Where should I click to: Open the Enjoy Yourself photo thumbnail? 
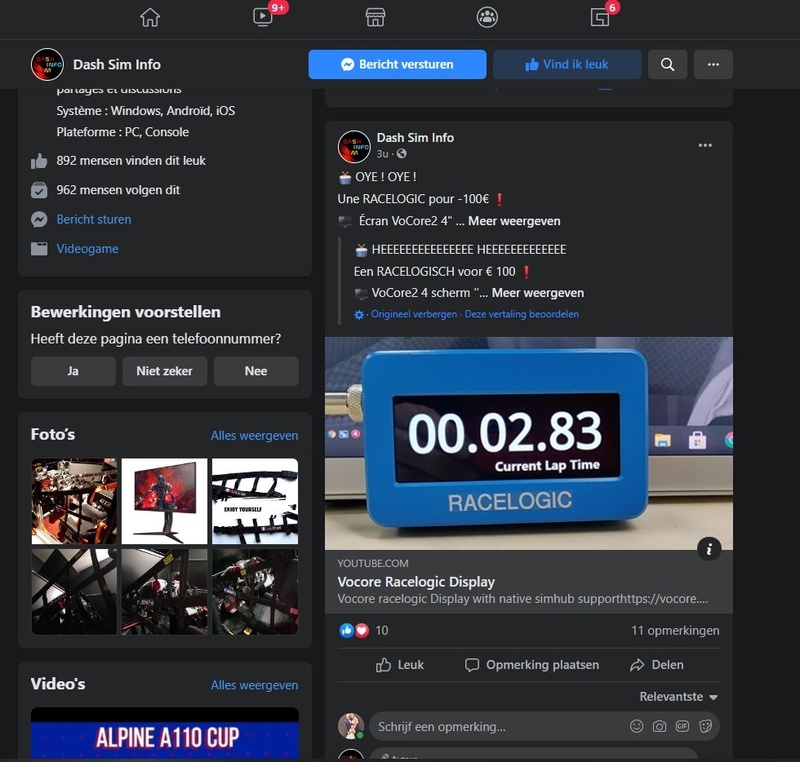click(255, 501)
